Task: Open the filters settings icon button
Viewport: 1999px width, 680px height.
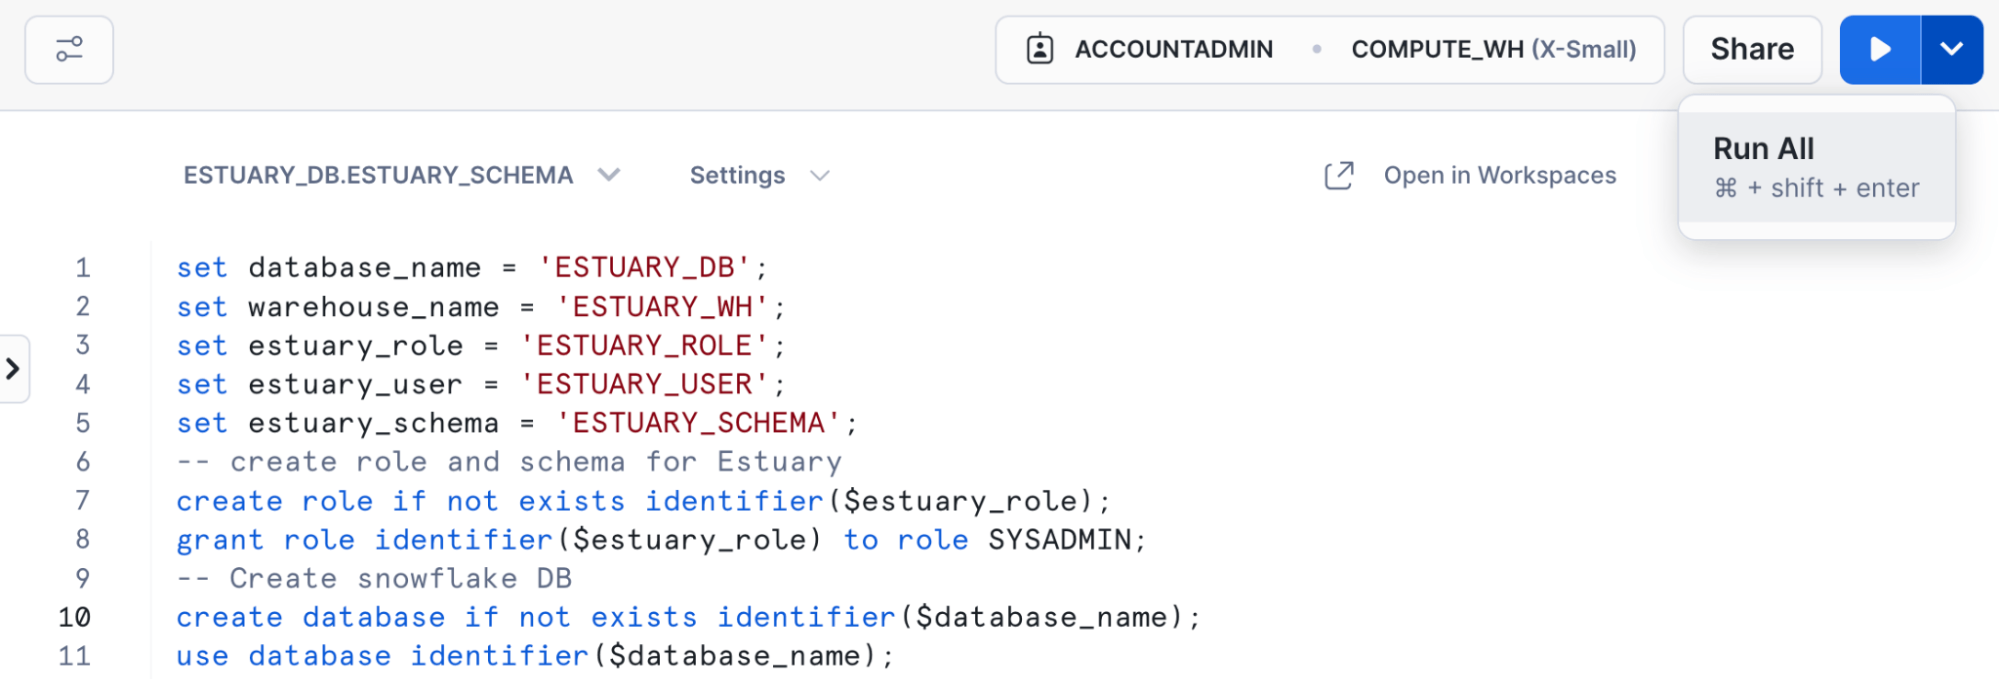Action: (69, 49)
